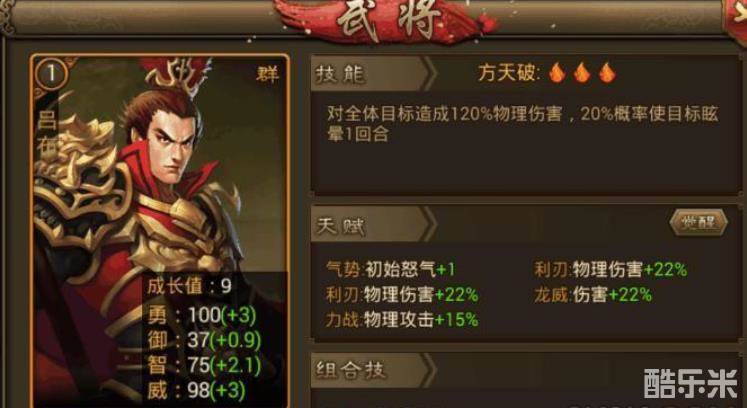Click the level 1 circle badge on card
This screenshot has height=408, width=747.
pyautogui.click(x=51, y=74)
